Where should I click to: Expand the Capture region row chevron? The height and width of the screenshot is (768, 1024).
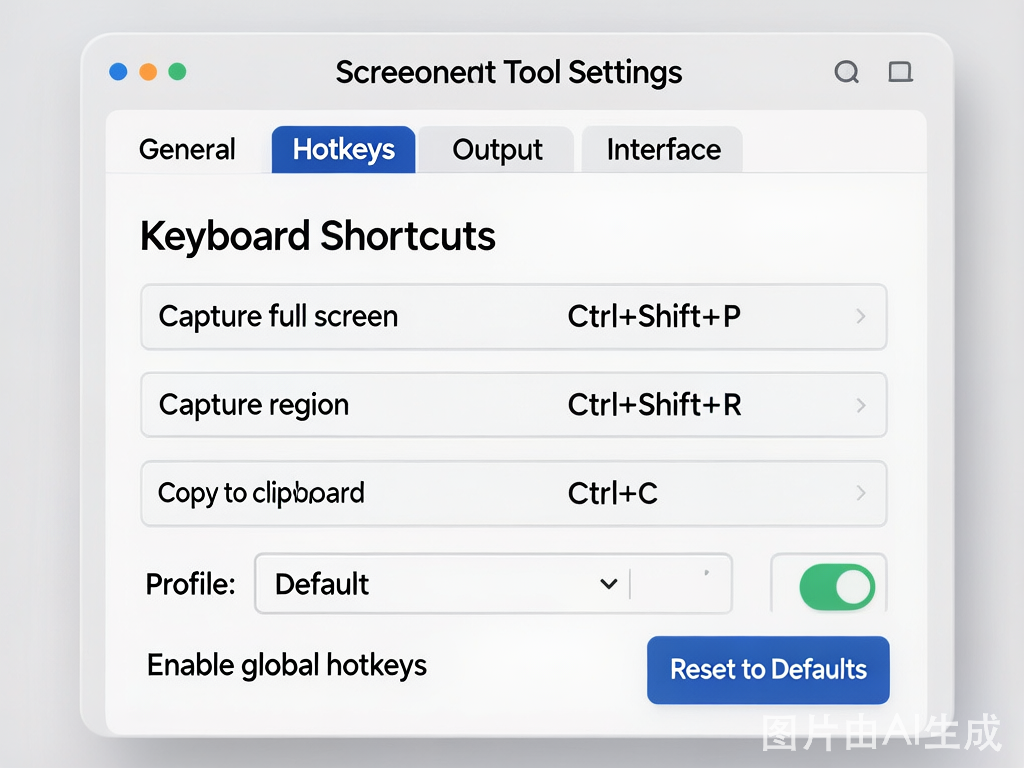pyautogui.click(x=861, y=405)
